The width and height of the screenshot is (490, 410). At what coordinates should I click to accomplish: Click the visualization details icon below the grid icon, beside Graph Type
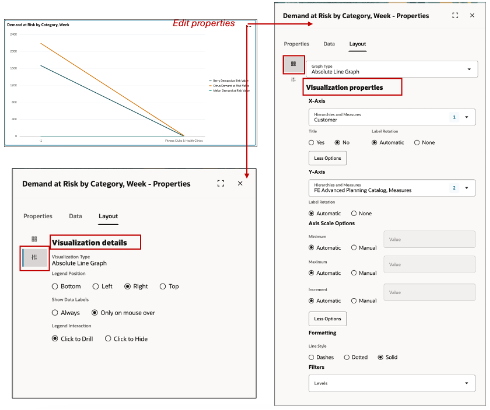(293, 80)
